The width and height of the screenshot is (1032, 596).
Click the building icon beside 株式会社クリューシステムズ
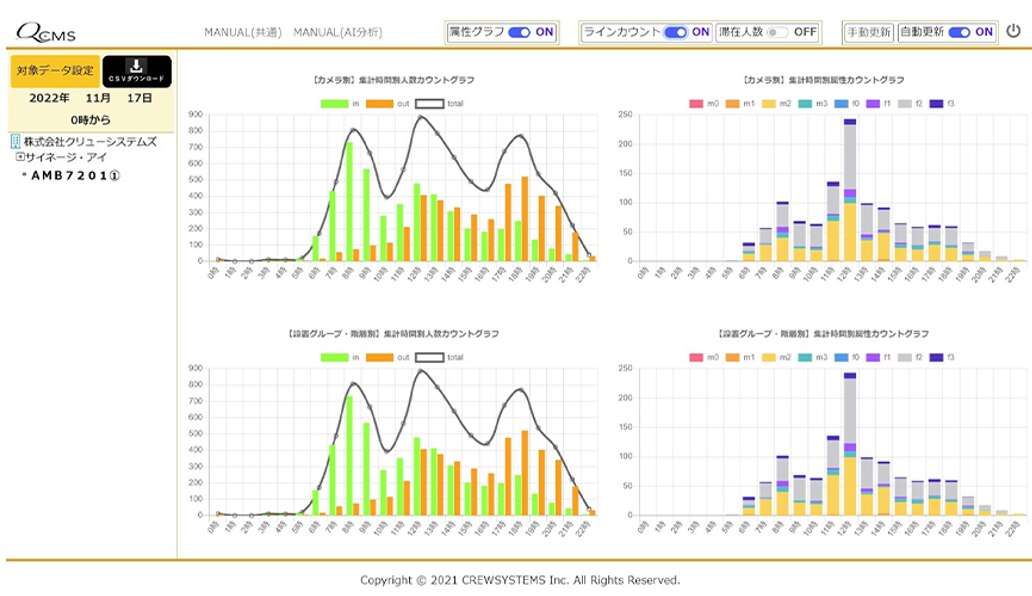[15, 142]
